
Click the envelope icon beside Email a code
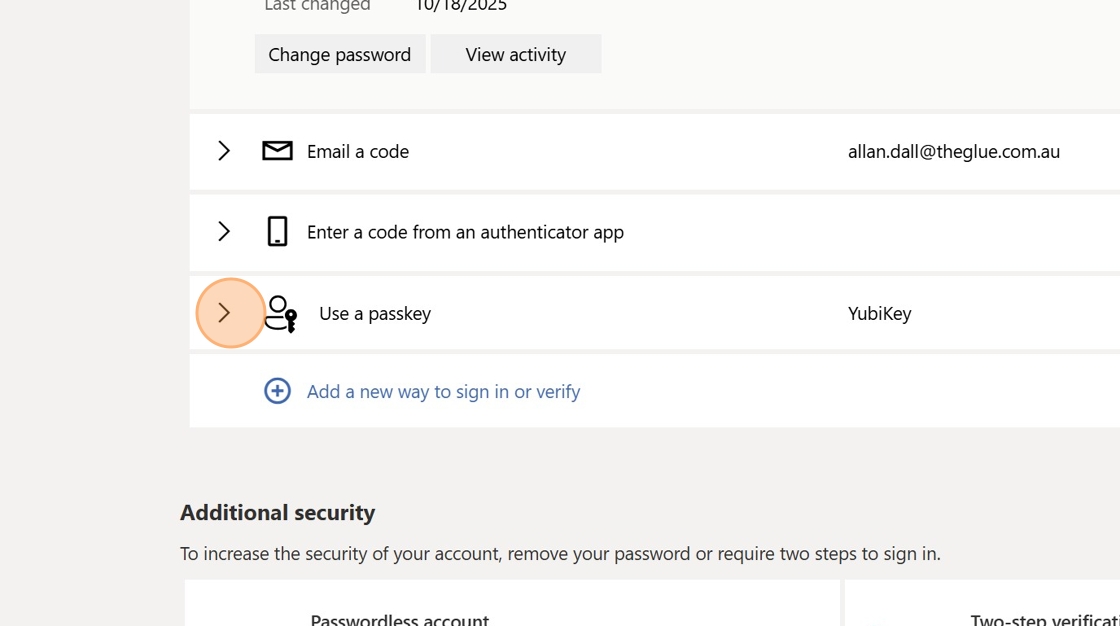(277, 151)
